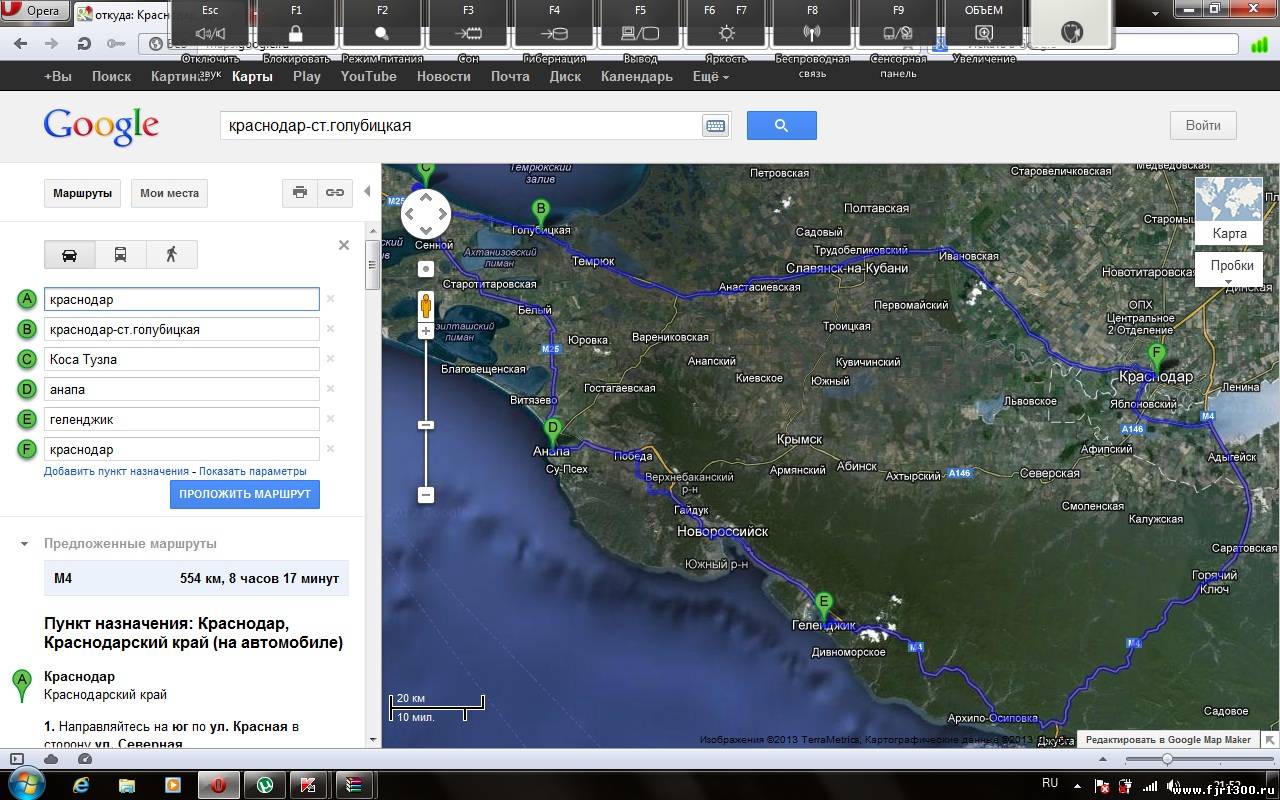
Task: Remove destination E 'геленджик'
Action: (x=331, y=419)
